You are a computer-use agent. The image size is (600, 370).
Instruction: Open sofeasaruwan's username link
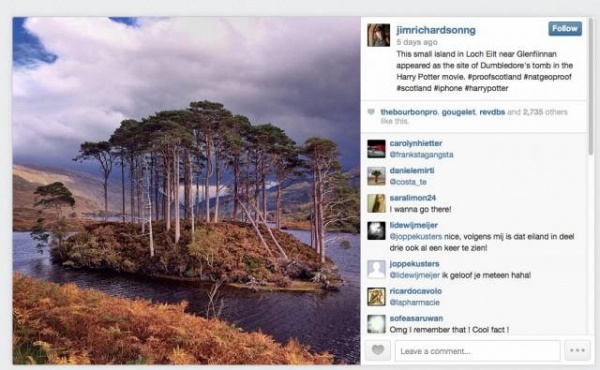tap(416, 318)
